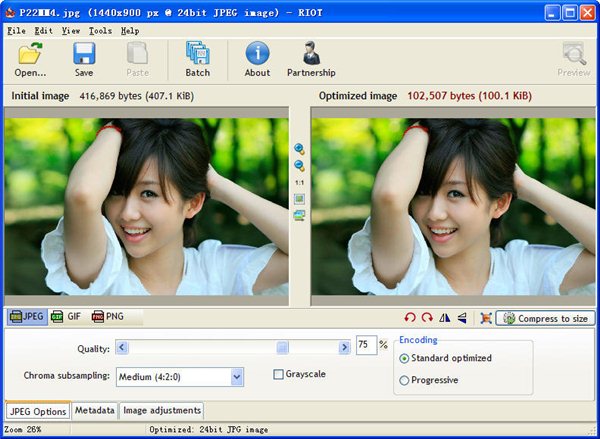Open the Tools menu
The width and height of the screenshot is (600, 439).
click(x=100, y=31)
